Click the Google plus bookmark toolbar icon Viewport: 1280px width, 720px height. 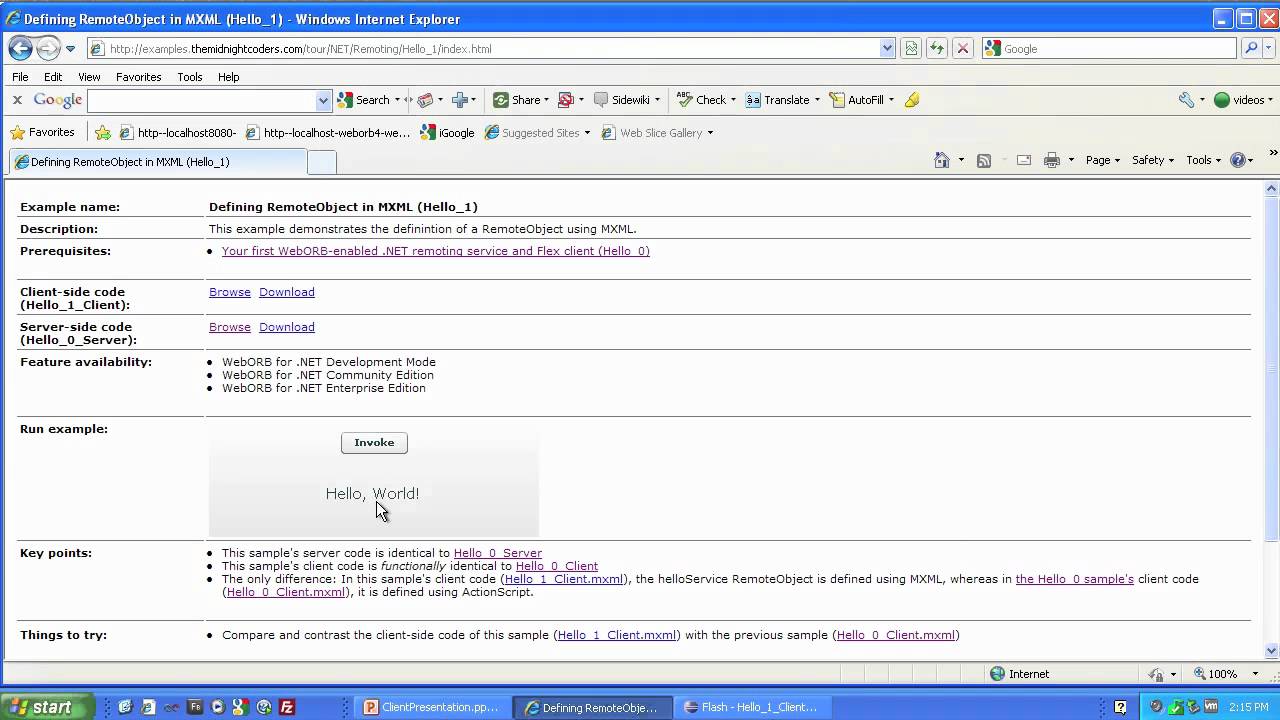coord(461,100)
